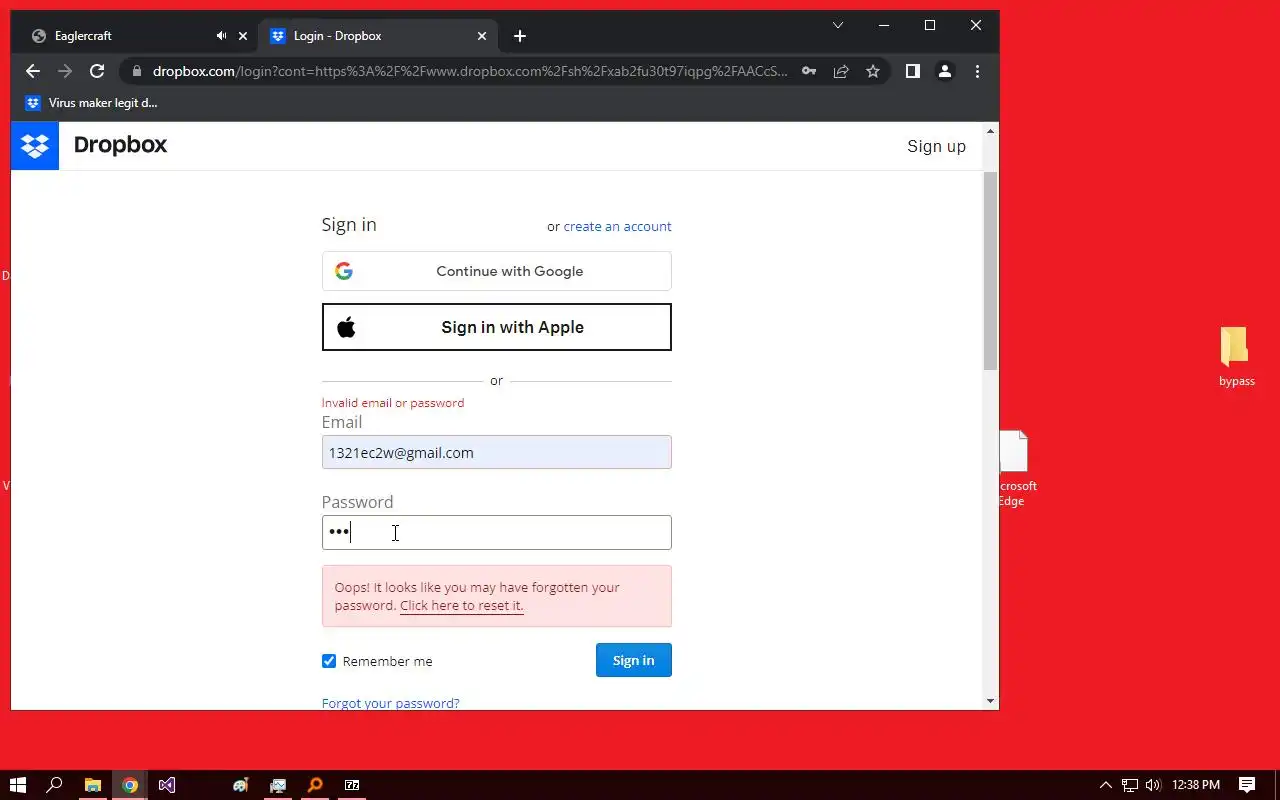Share this page using the share icon

pos(841,71)
